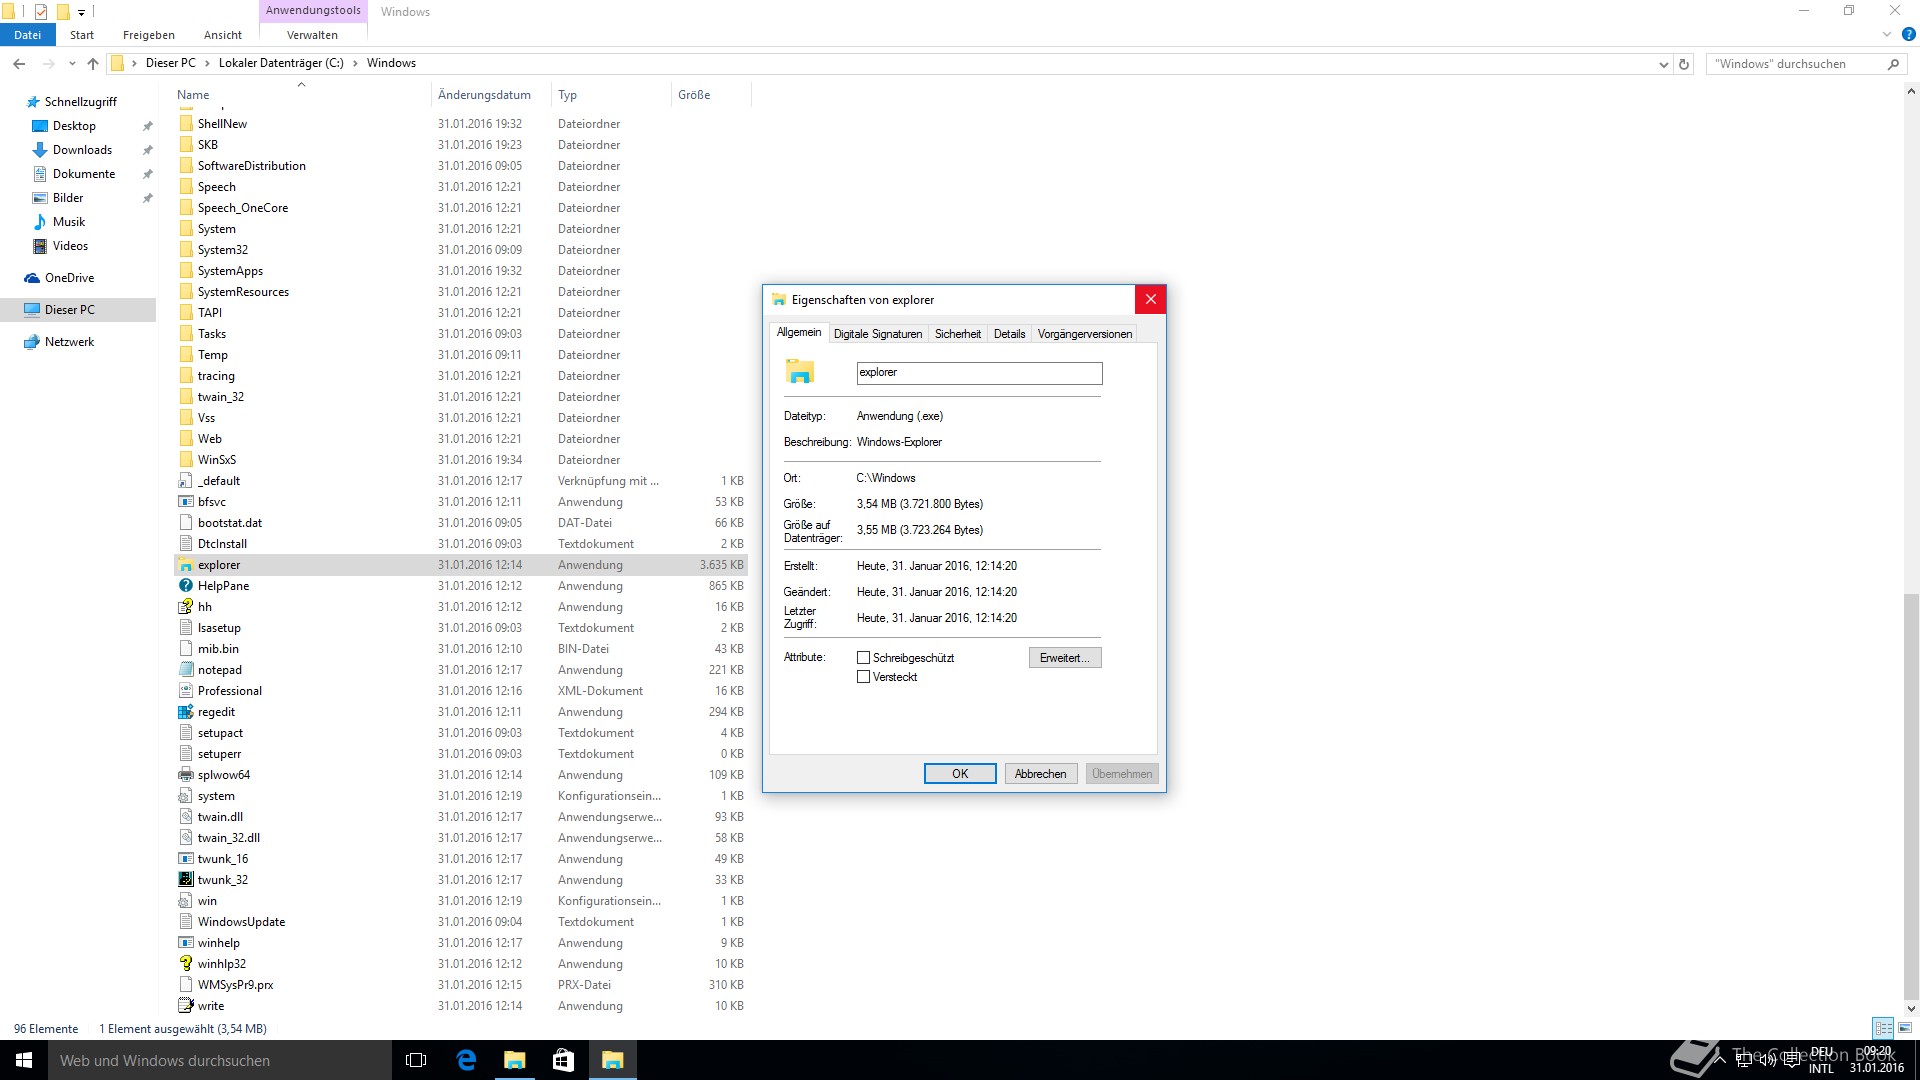The height and width of the screenshot is (1080, 1920).
Task: Switch to the Digitale Signaturen tab
Action: pos(878,334)
